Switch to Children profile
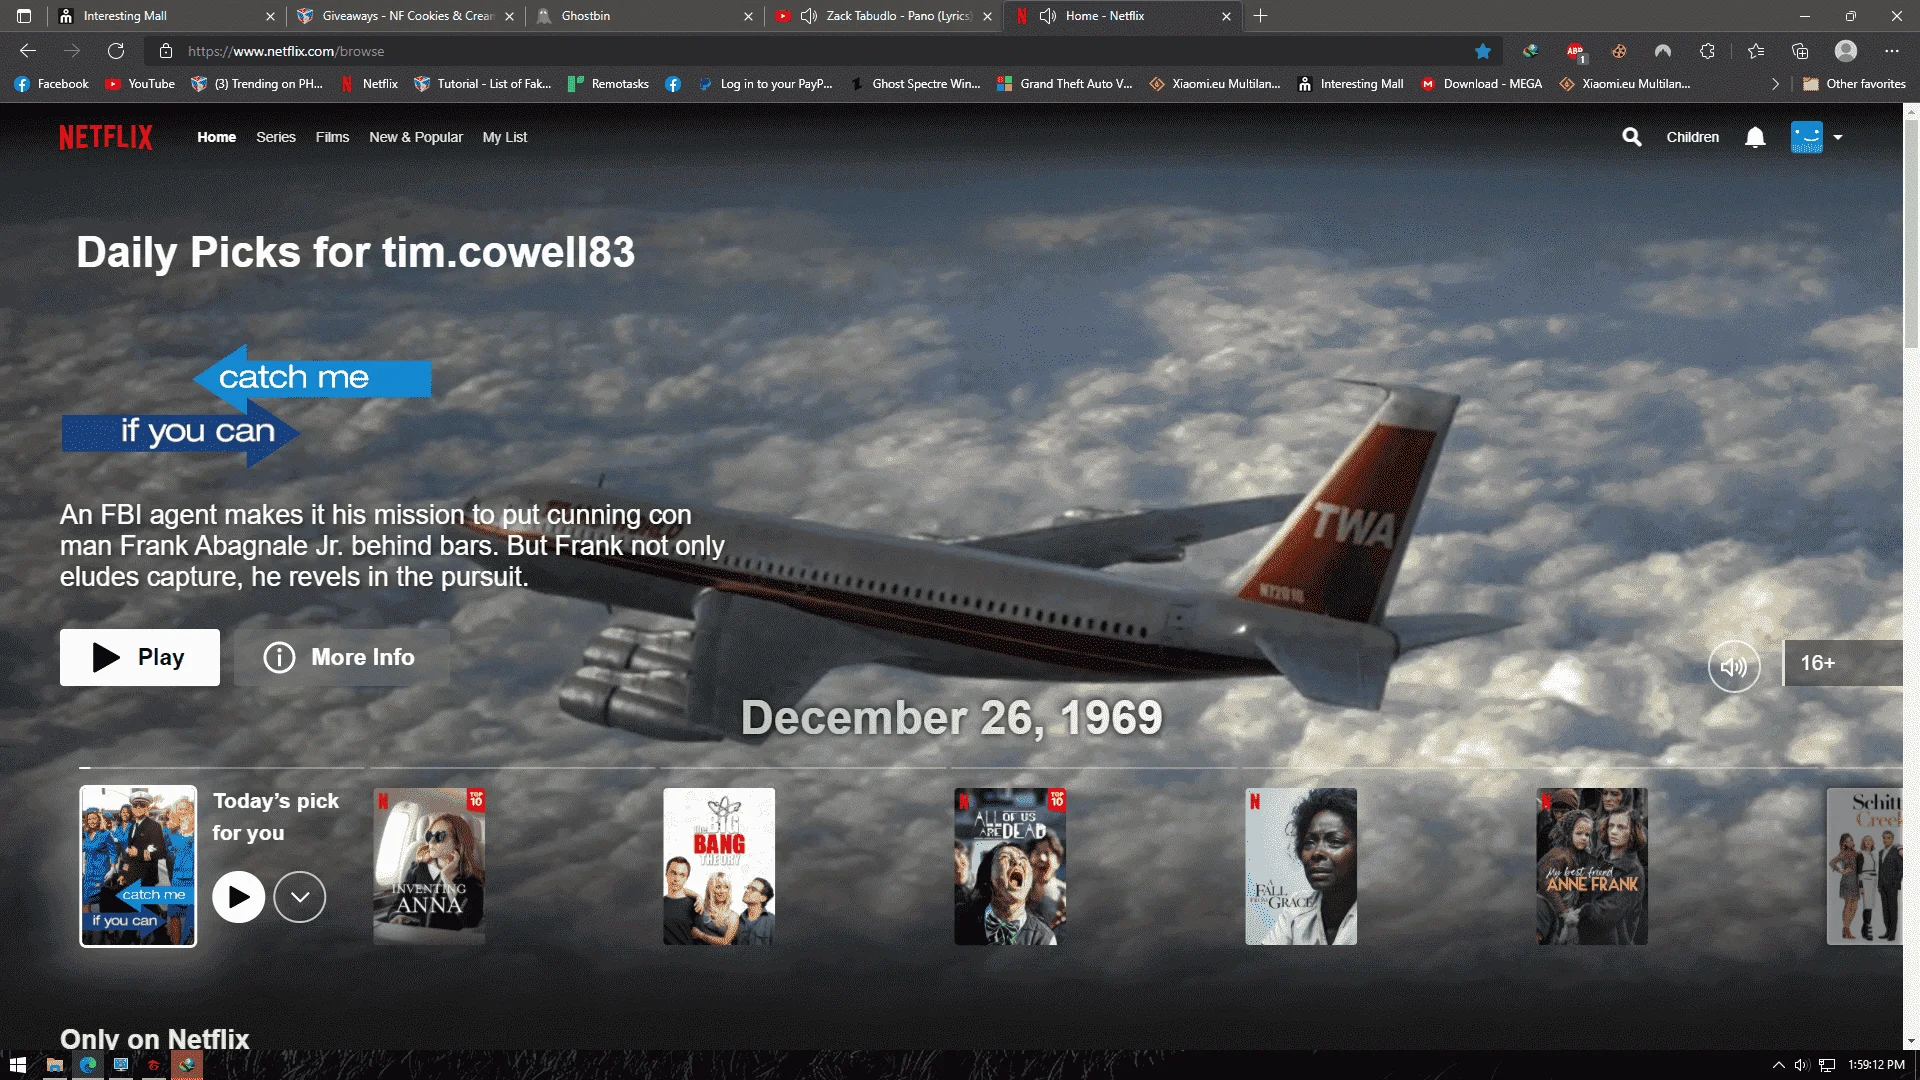The width and height of the screenshot is (1920, 1080). pos(1693,137)
